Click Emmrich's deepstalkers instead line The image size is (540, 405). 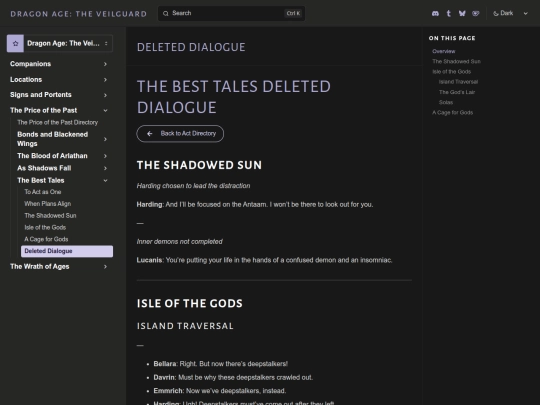(220, 391)
